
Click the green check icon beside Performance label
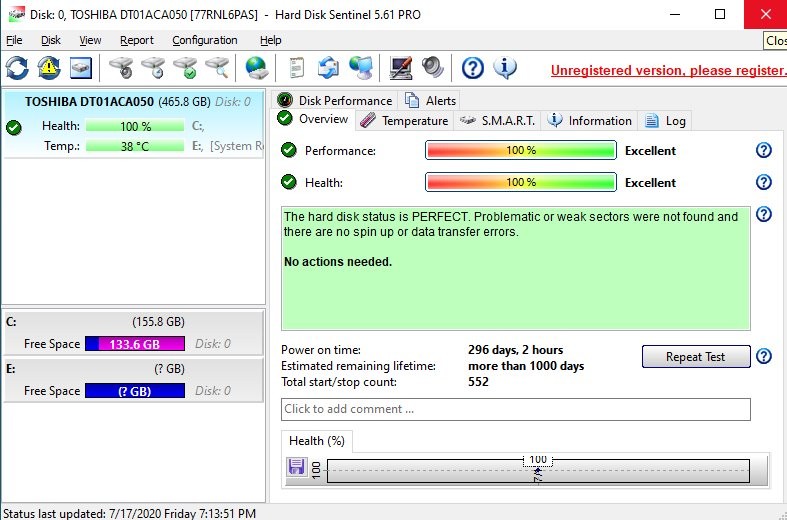pos(289,150)
